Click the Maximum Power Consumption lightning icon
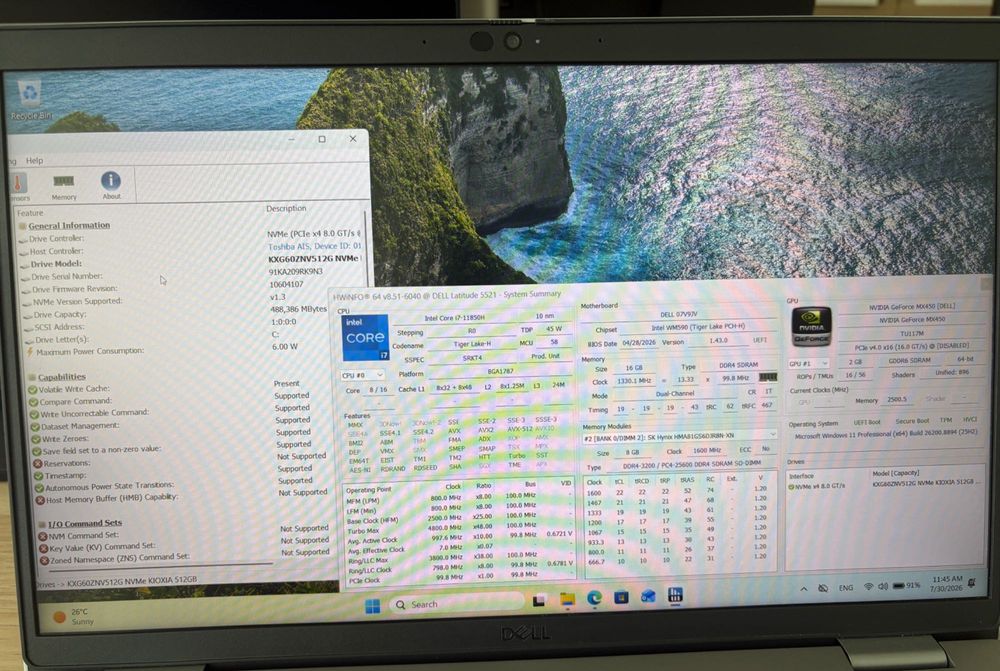This screenshot has height=671, width=1000. (29, 352)
